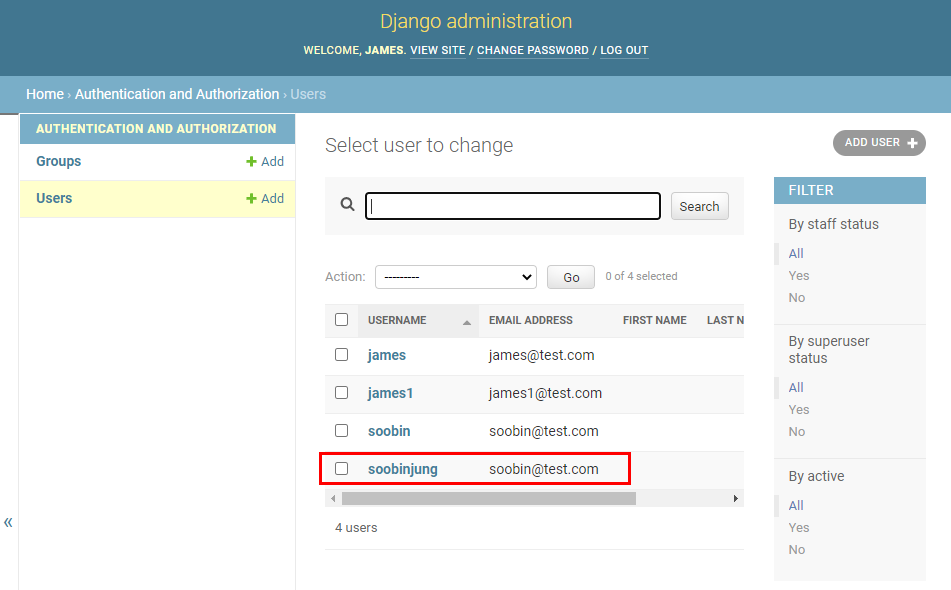Open the Authentication and Authorization sidebar heading

pos(156,129)
